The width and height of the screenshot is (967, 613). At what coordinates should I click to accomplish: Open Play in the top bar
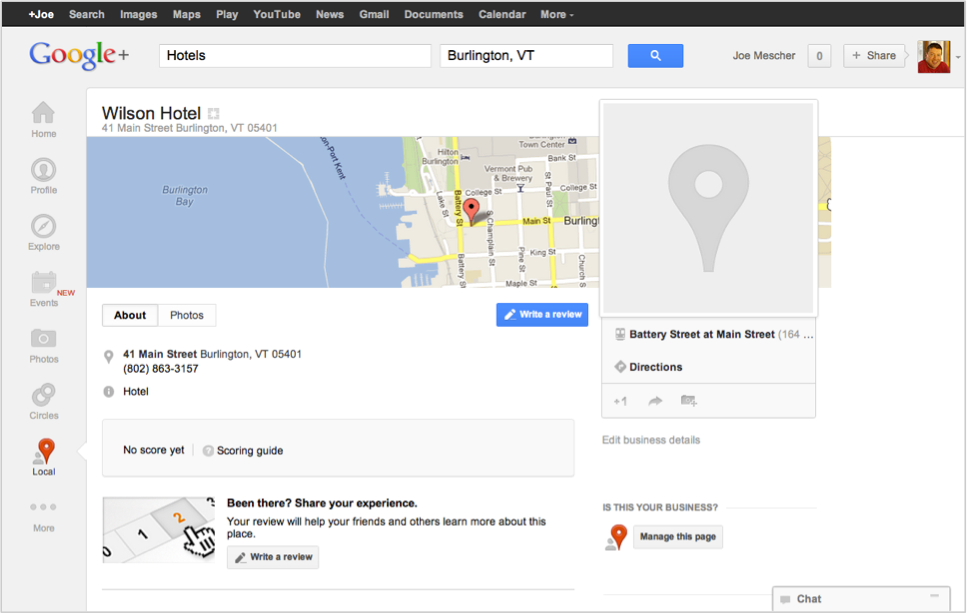pyautogui.click(x=227, y=14)
